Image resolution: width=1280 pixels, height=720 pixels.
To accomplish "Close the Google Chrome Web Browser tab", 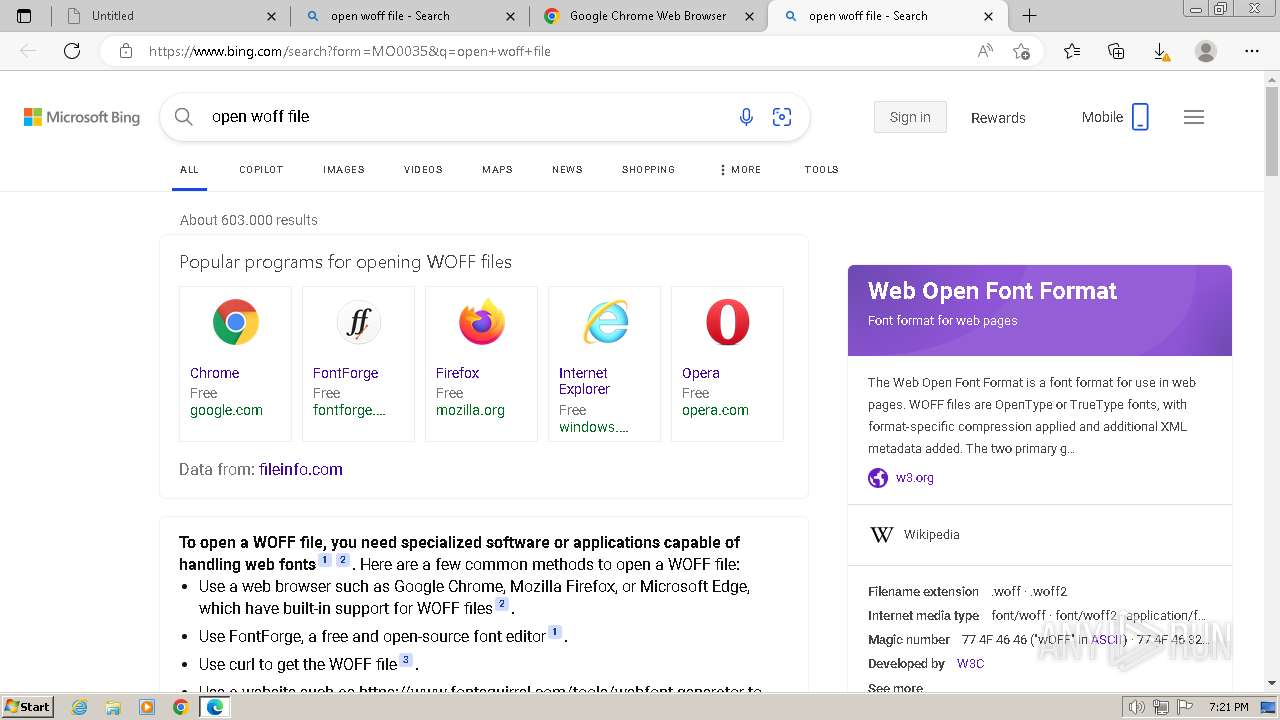I will 749,16.
